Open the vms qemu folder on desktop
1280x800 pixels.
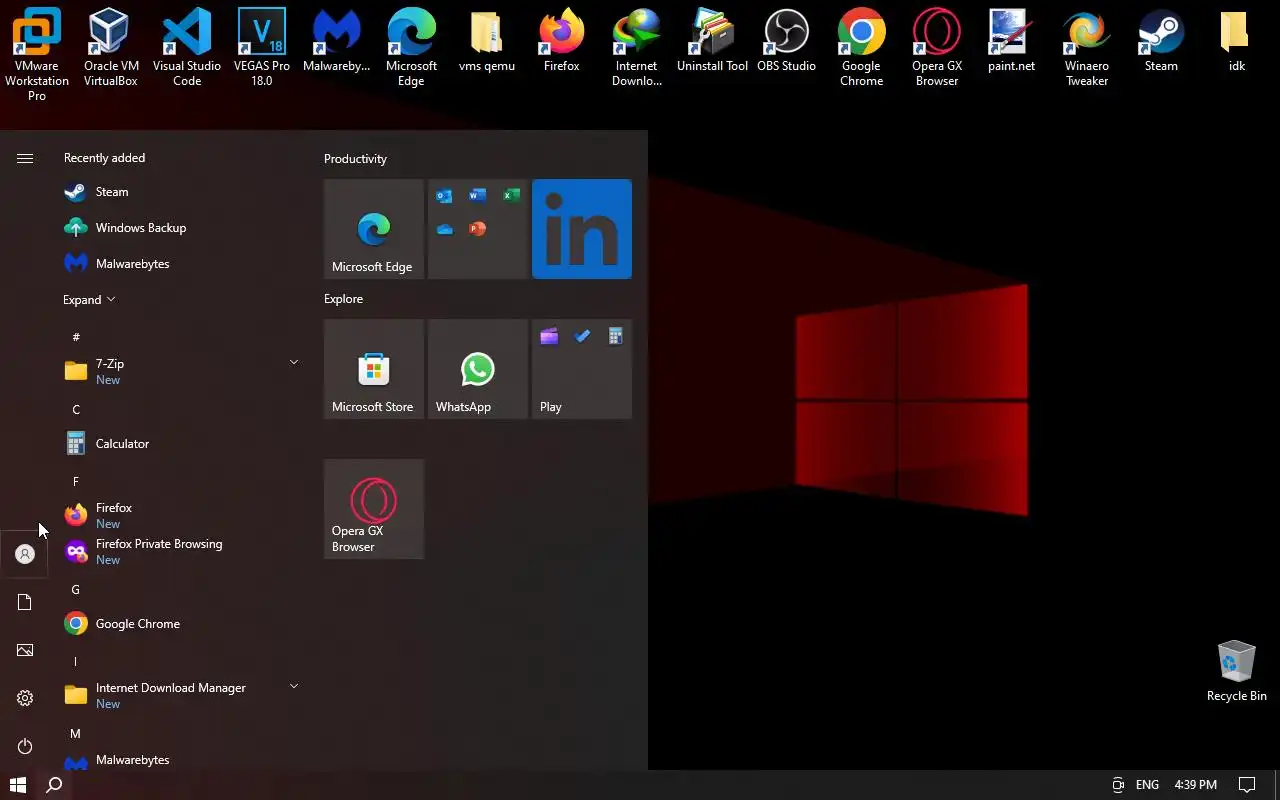coord(487,40)
